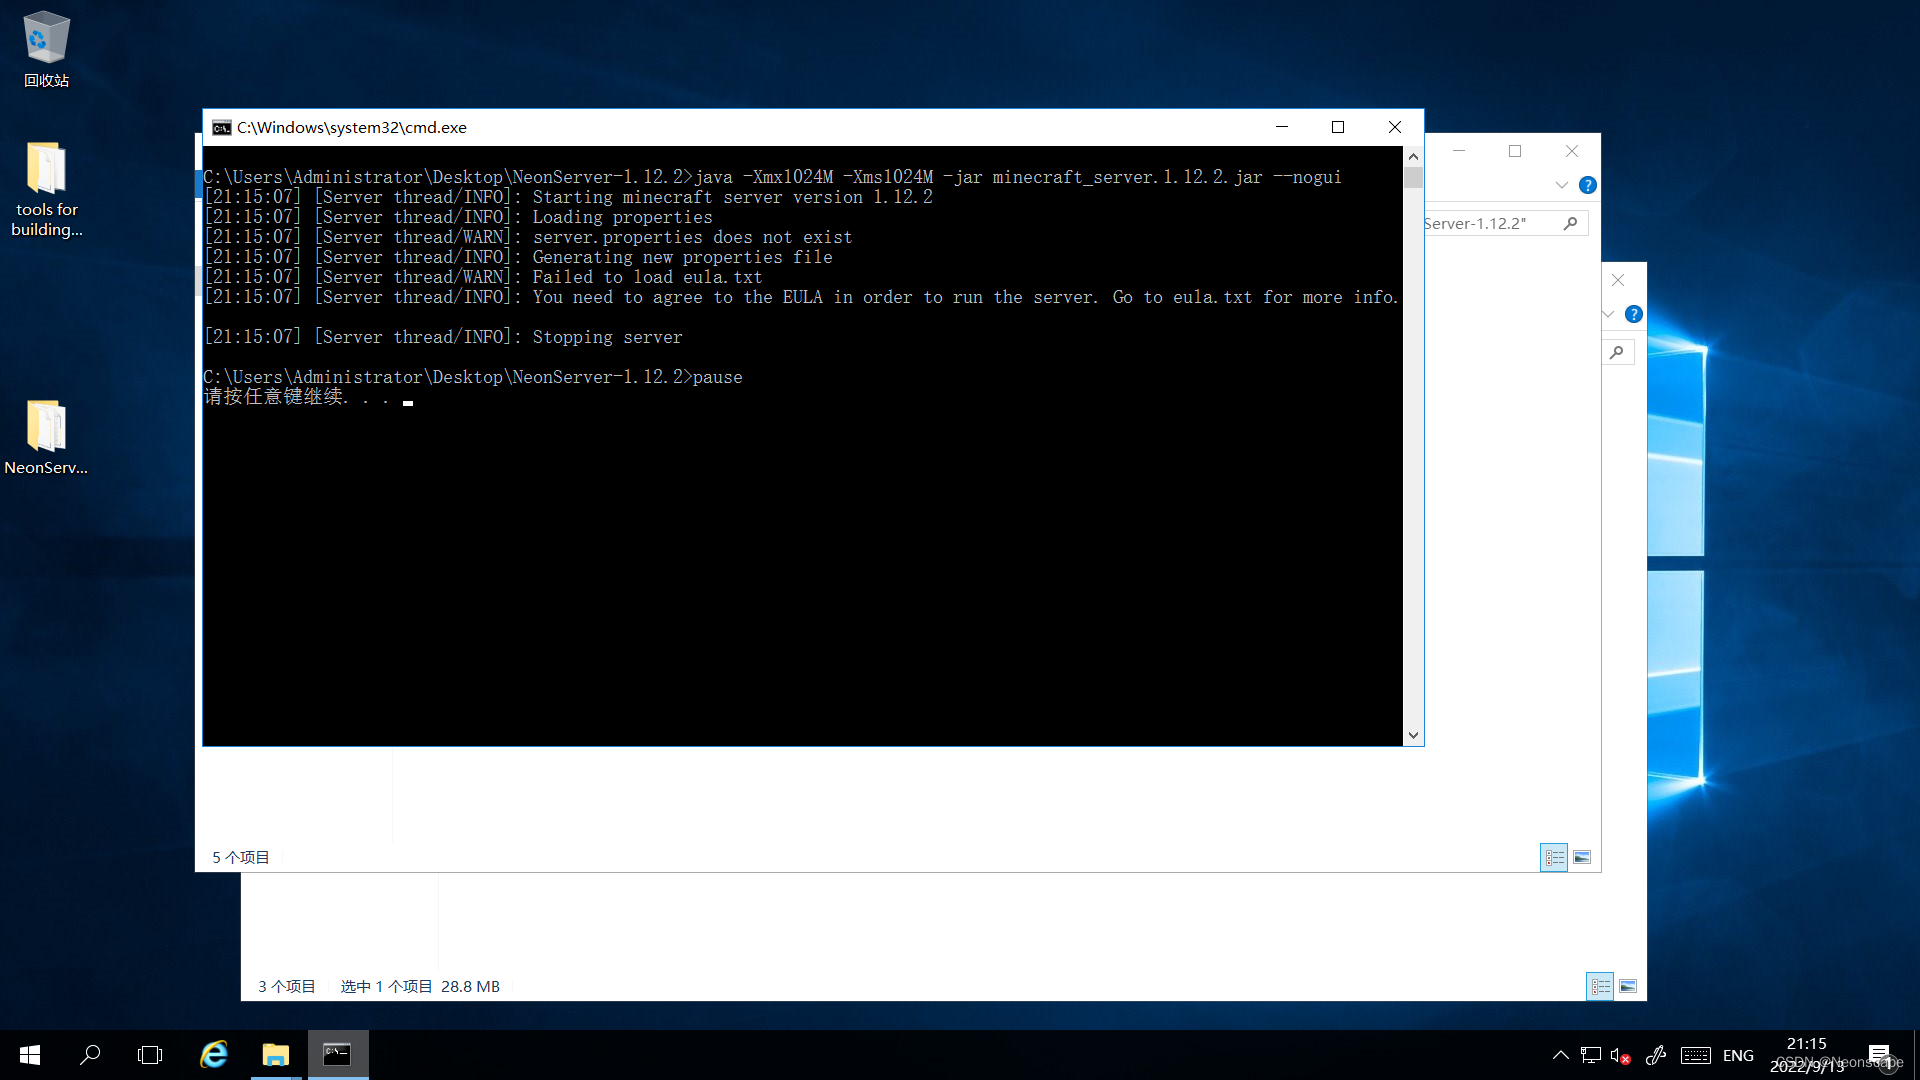Open File Explorer from the taskbar
Viewport: 1920px width, 1080px height.
click(x=275, y=1055)
